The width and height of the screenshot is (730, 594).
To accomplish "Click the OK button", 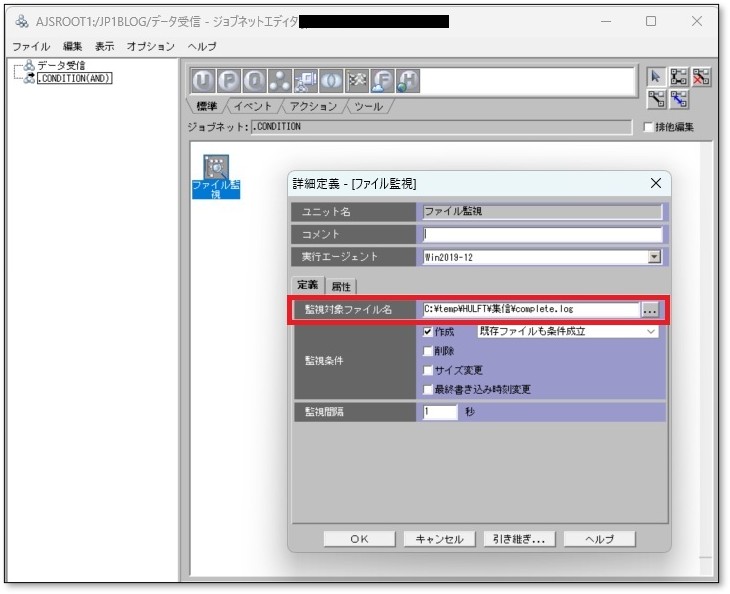I will tap(359, 539).
